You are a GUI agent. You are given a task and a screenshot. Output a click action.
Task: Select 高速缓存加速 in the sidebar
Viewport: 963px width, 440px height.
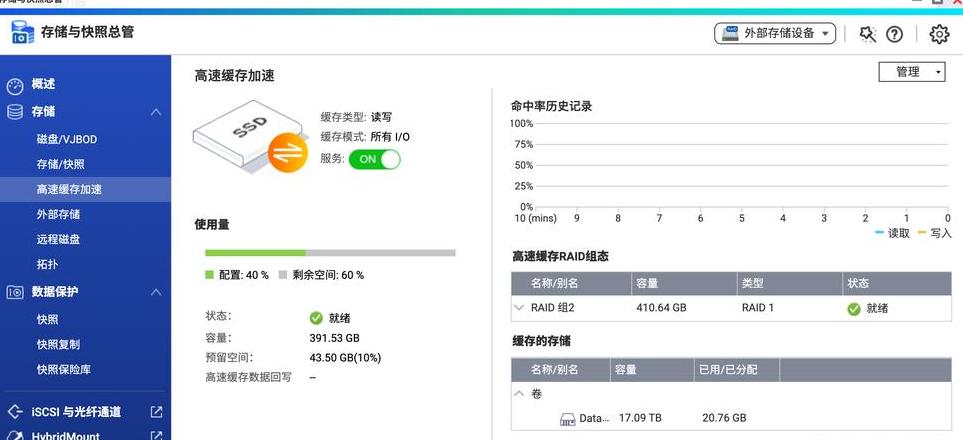[85, 189]
